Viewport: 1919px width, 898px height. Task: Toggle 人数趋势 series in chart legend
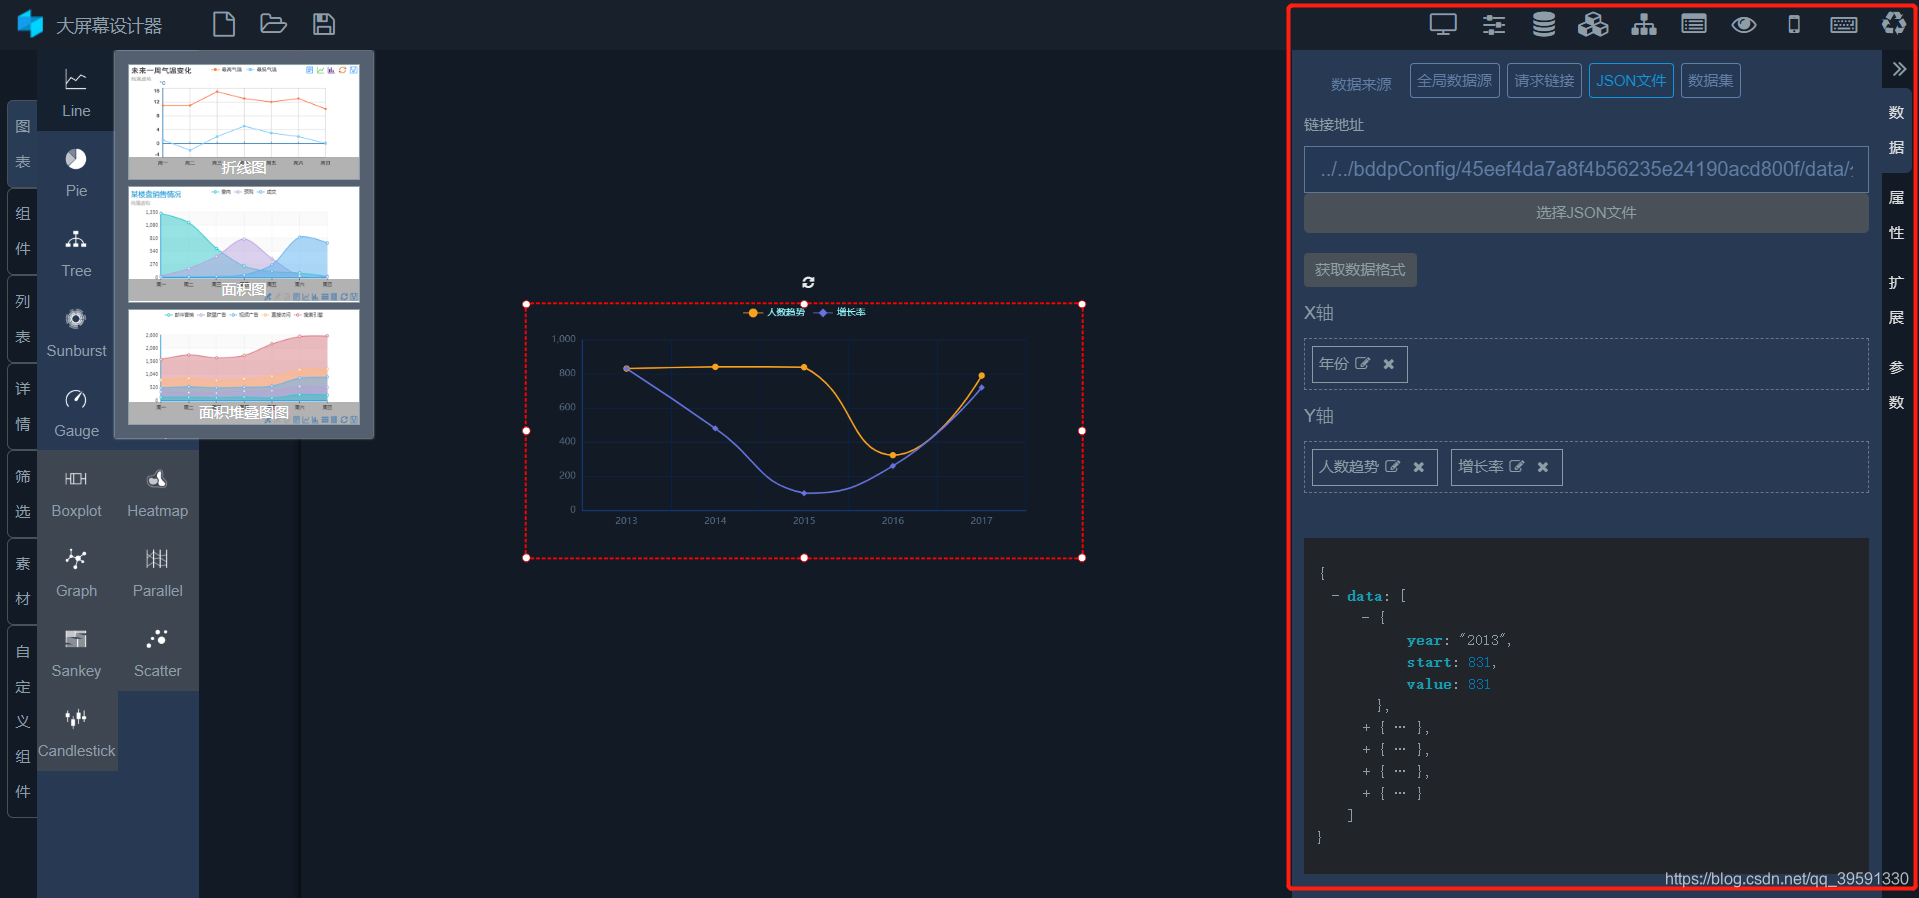pyautogui.click(x=775, y=312)
